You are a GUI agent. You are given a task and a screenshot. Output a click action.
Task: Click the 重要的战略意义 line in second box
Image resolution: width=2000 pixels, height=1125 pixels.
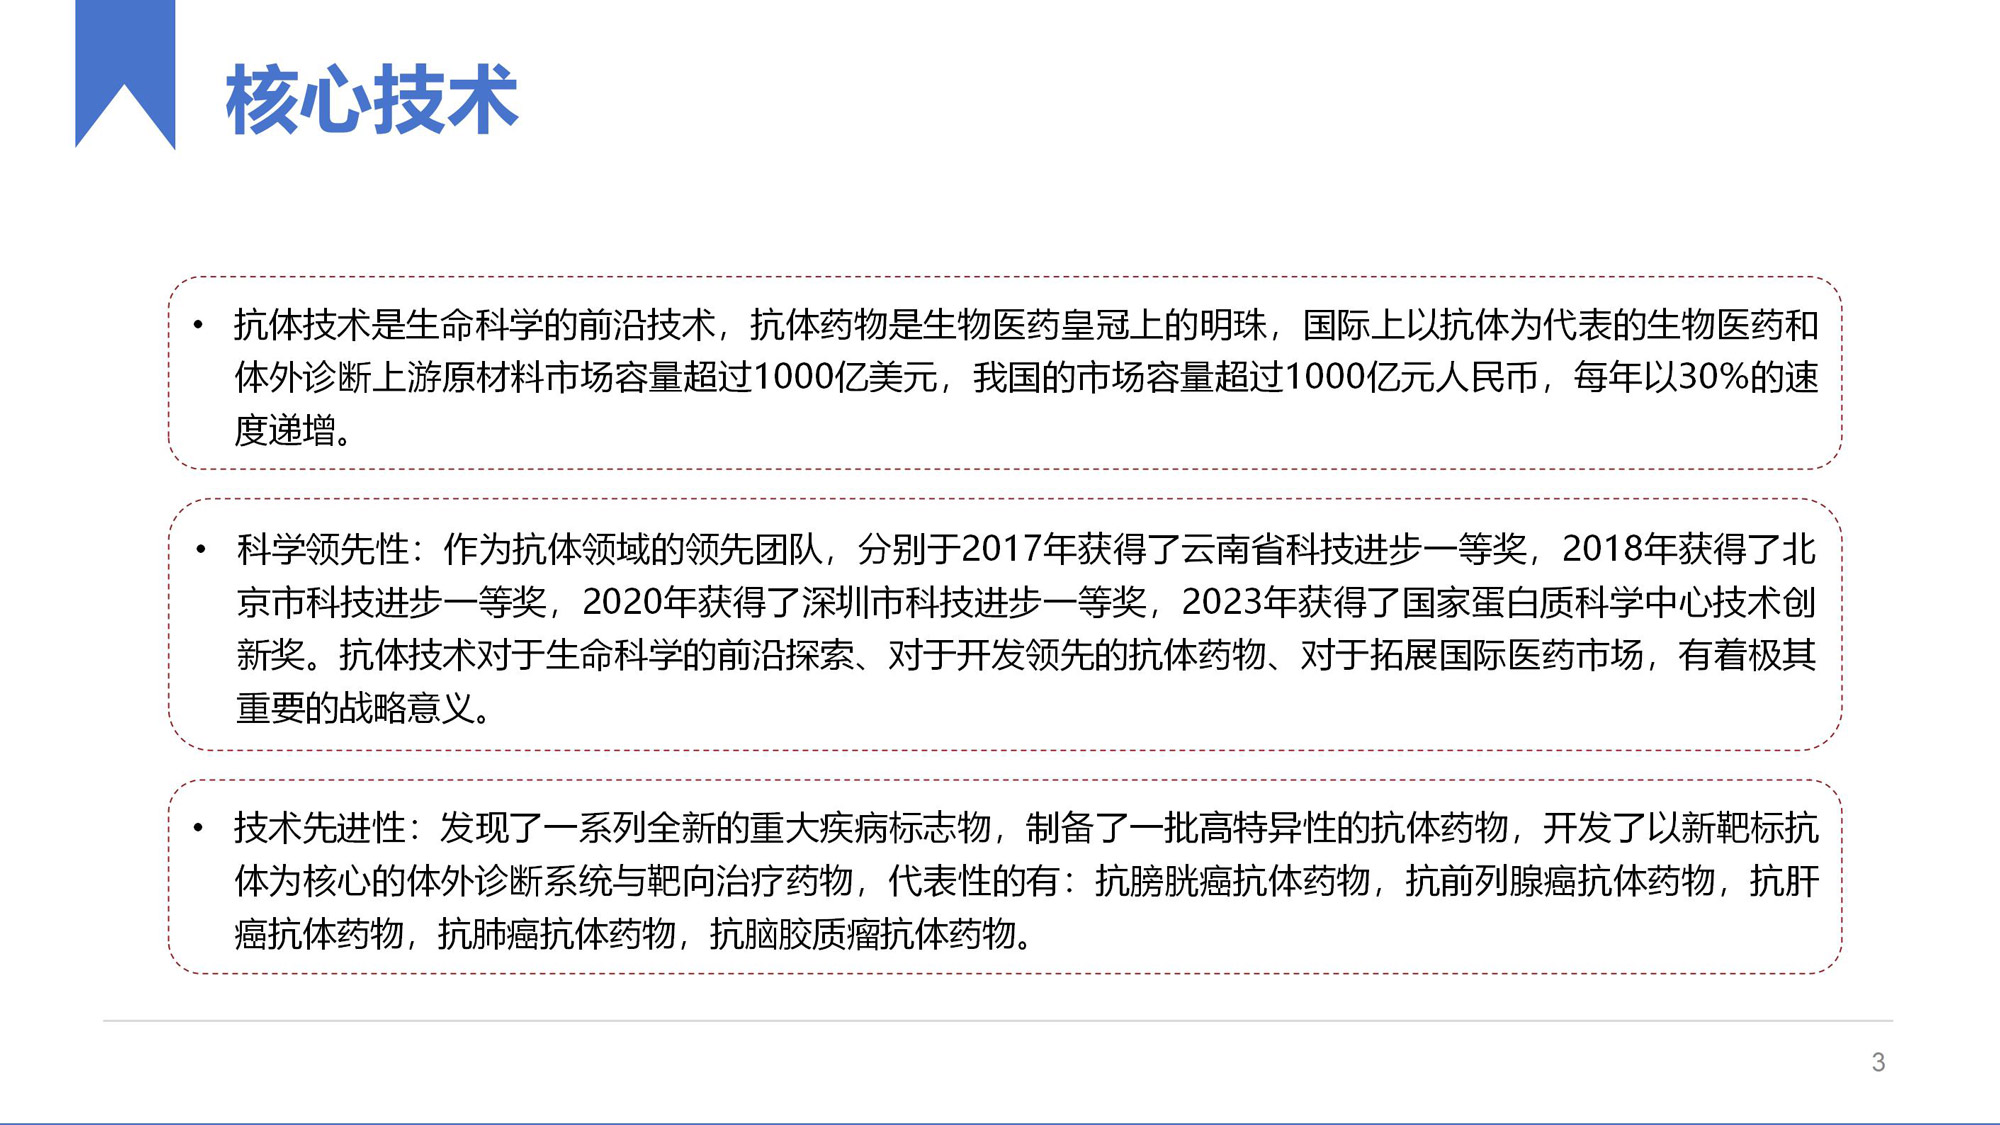pos(355,708)
